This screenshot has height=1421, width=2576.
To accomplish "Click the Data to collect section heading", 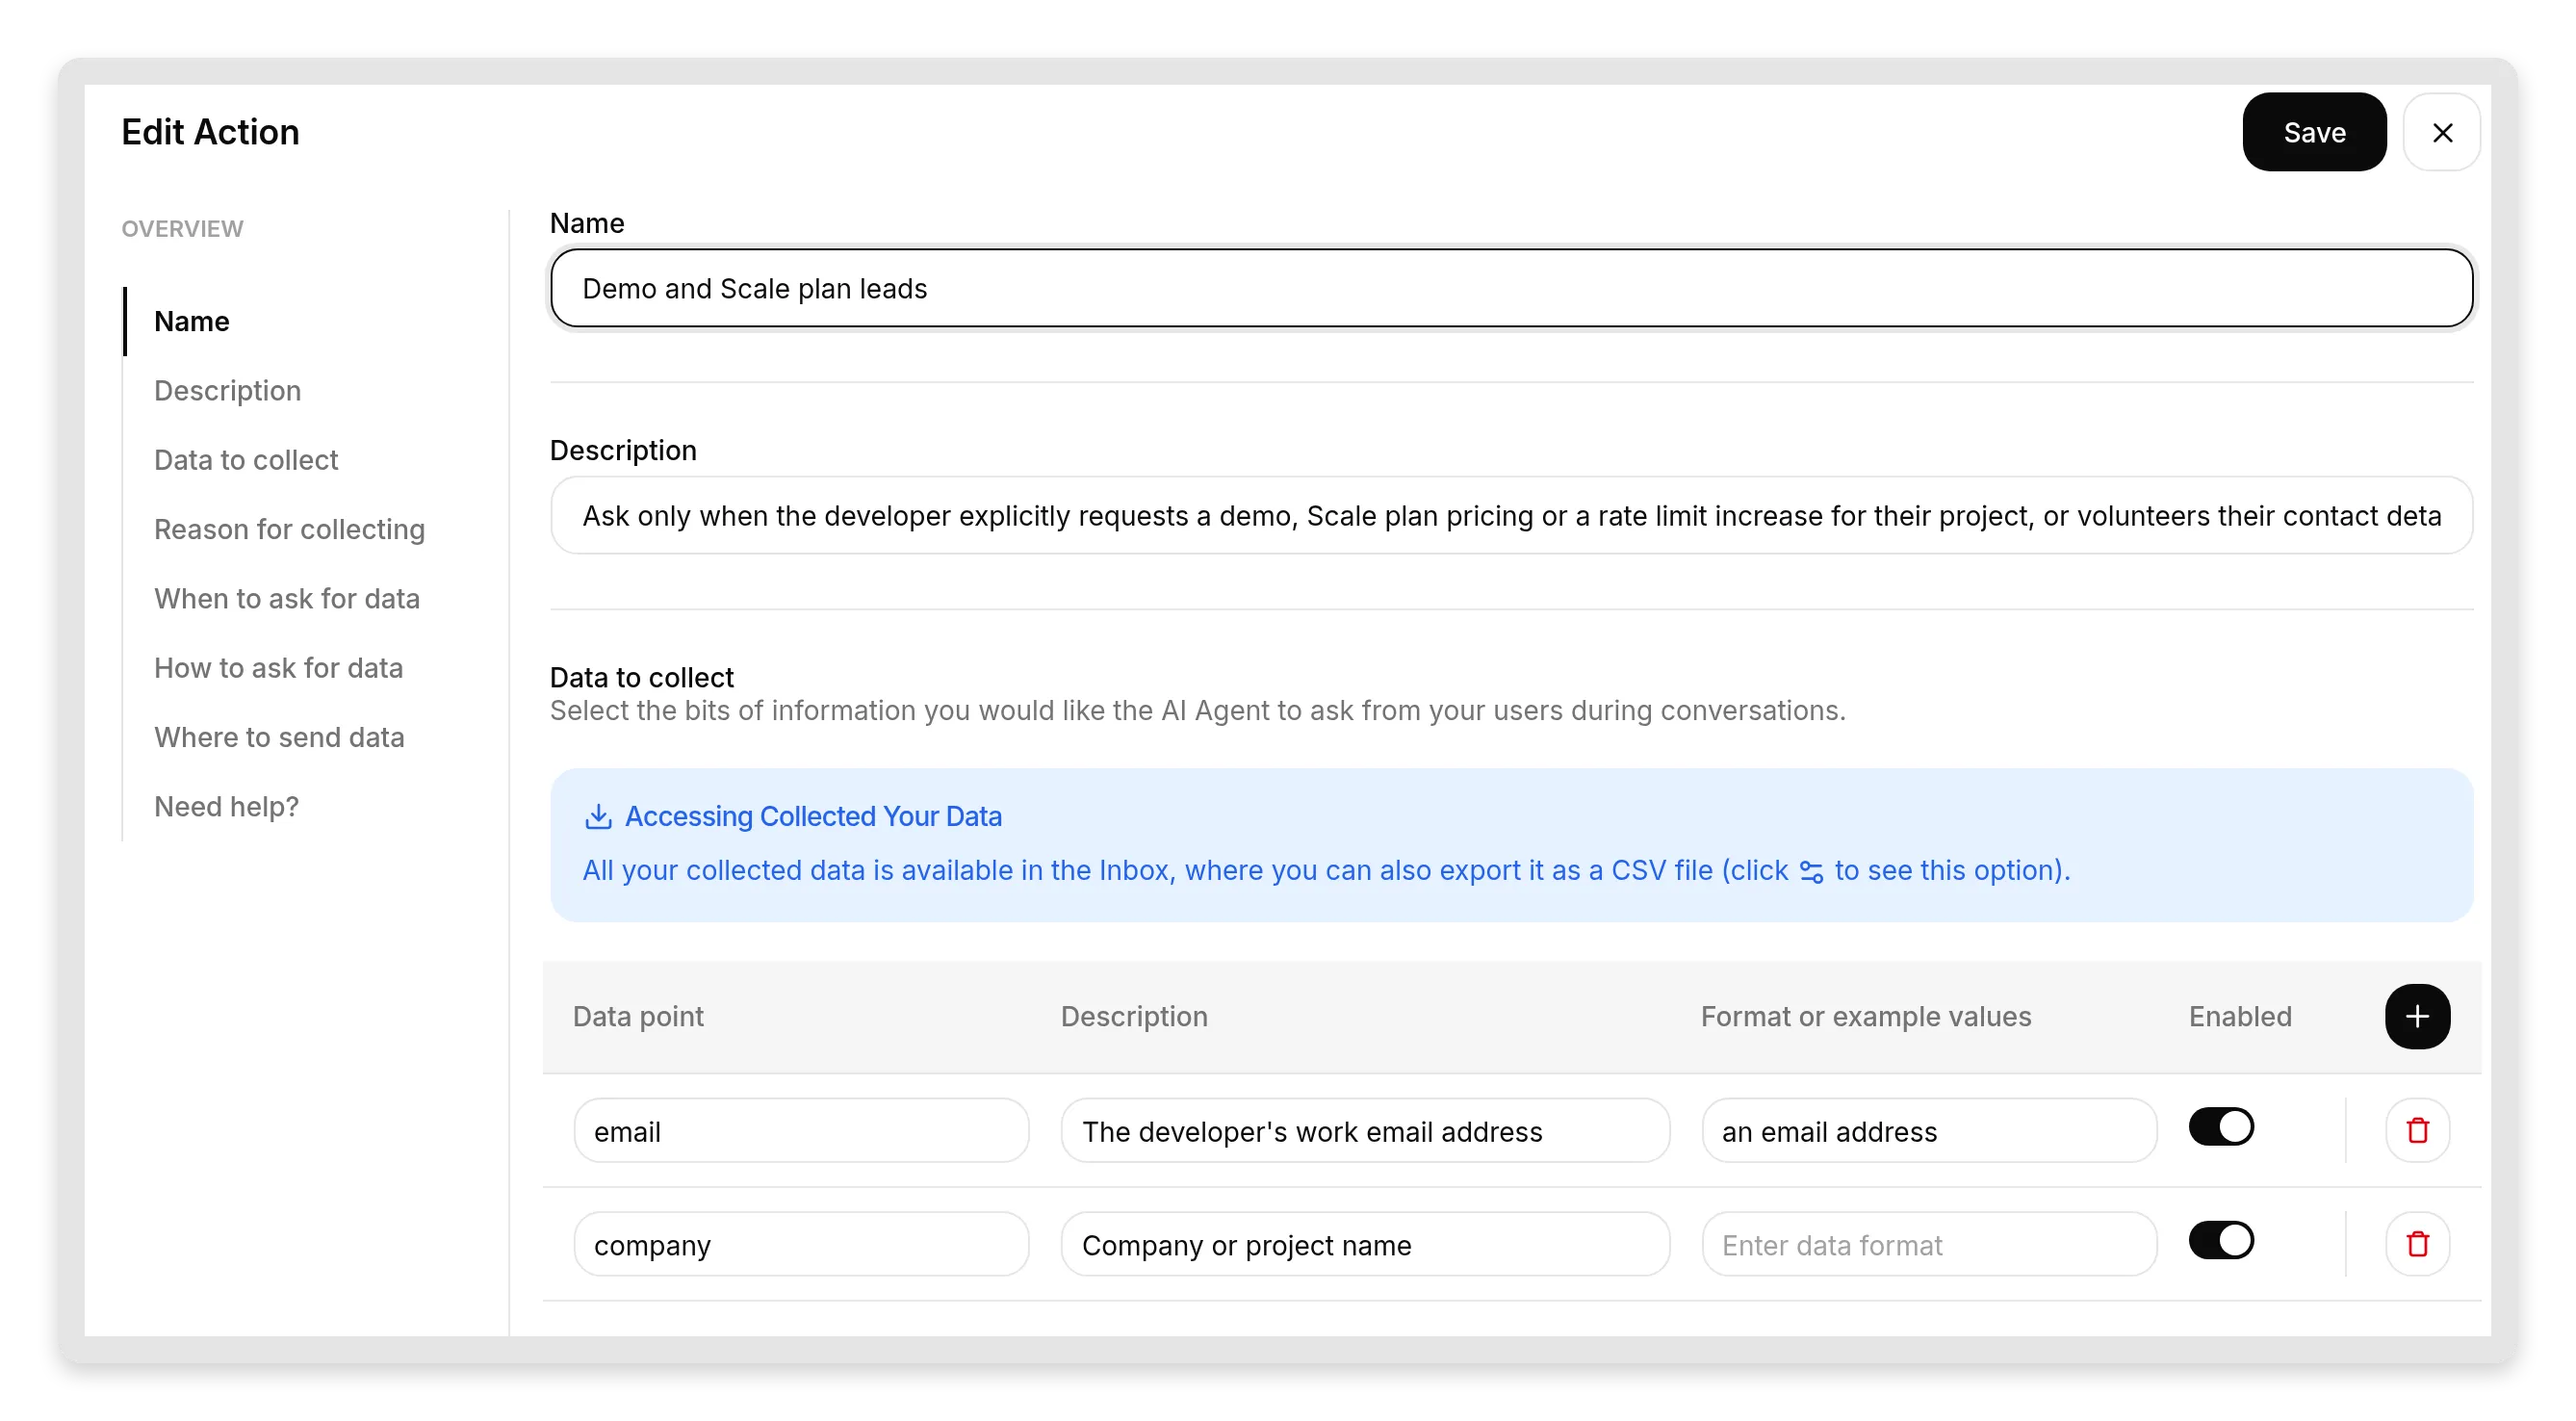I will click(x=642, y=677).
